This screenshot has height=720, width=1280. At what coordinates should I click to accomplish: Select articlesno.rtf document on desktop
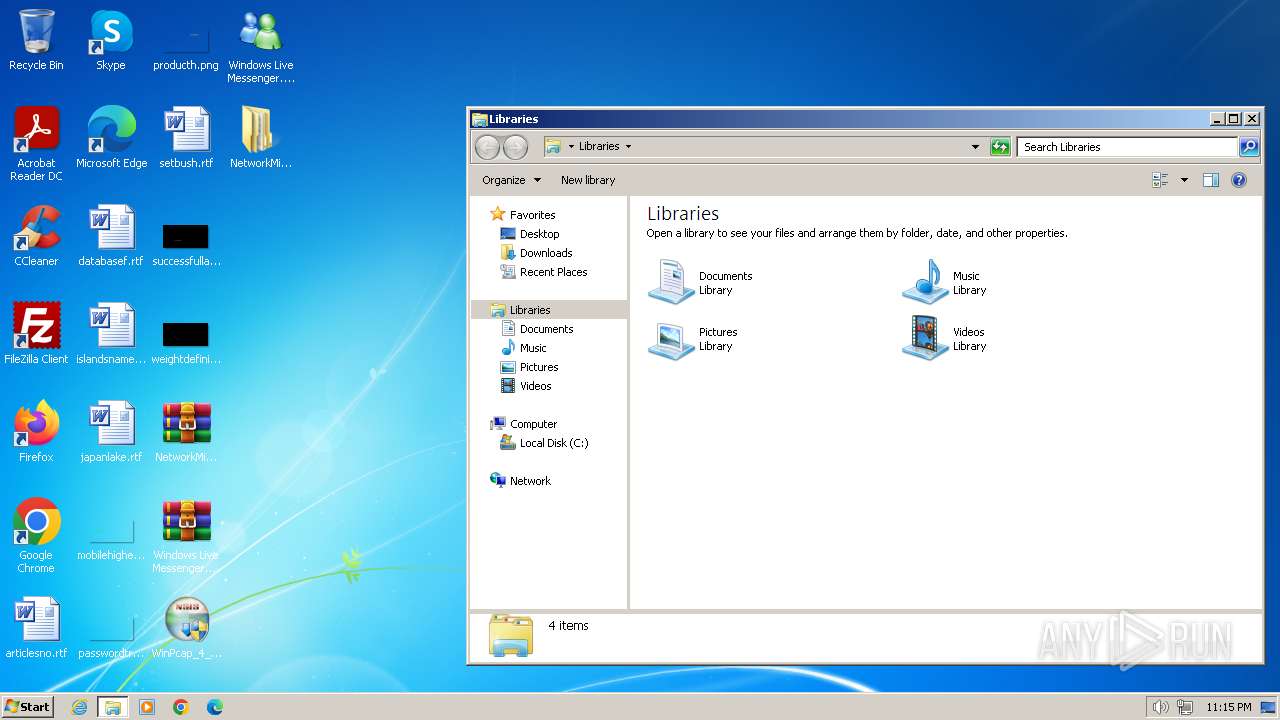36,629
